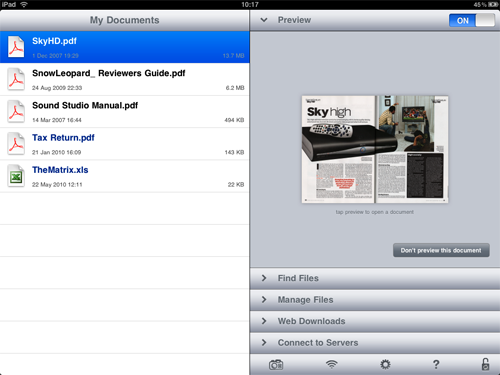The height and width of the screenshot is (375, 500).
Task: Select Sound Studio Manual.pdf file name
Action: tap(85, 106)
